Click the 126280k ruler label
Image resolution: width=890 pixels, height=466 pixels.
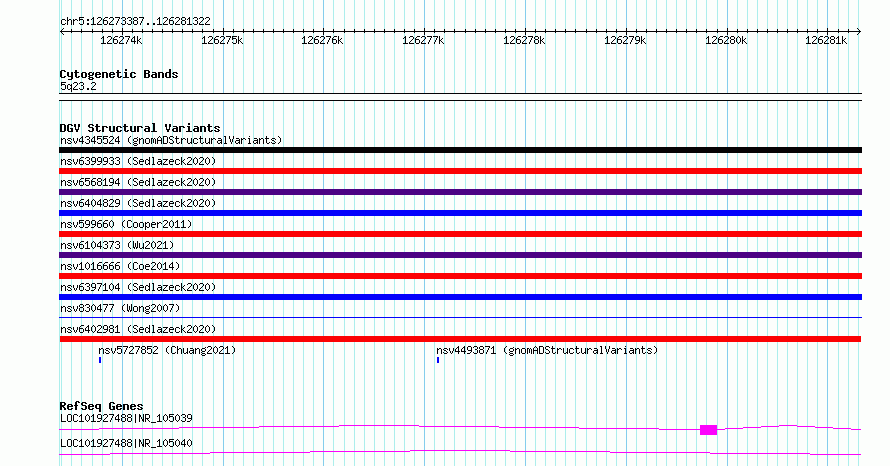coord(726,40)
